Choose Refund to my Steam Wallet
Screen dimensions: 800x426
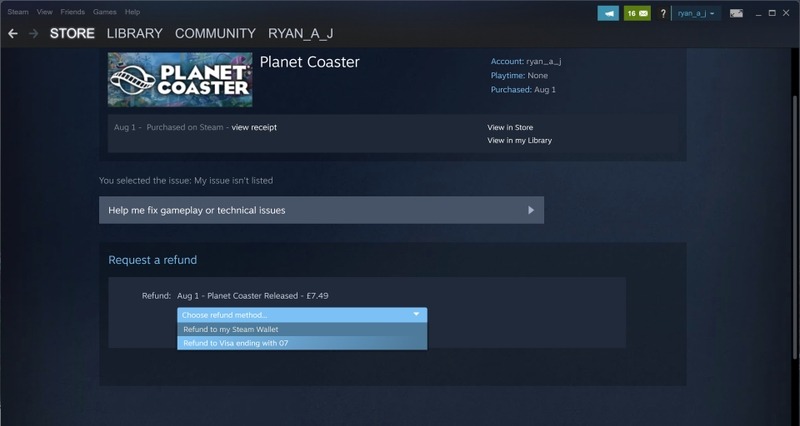click(302, 329)
